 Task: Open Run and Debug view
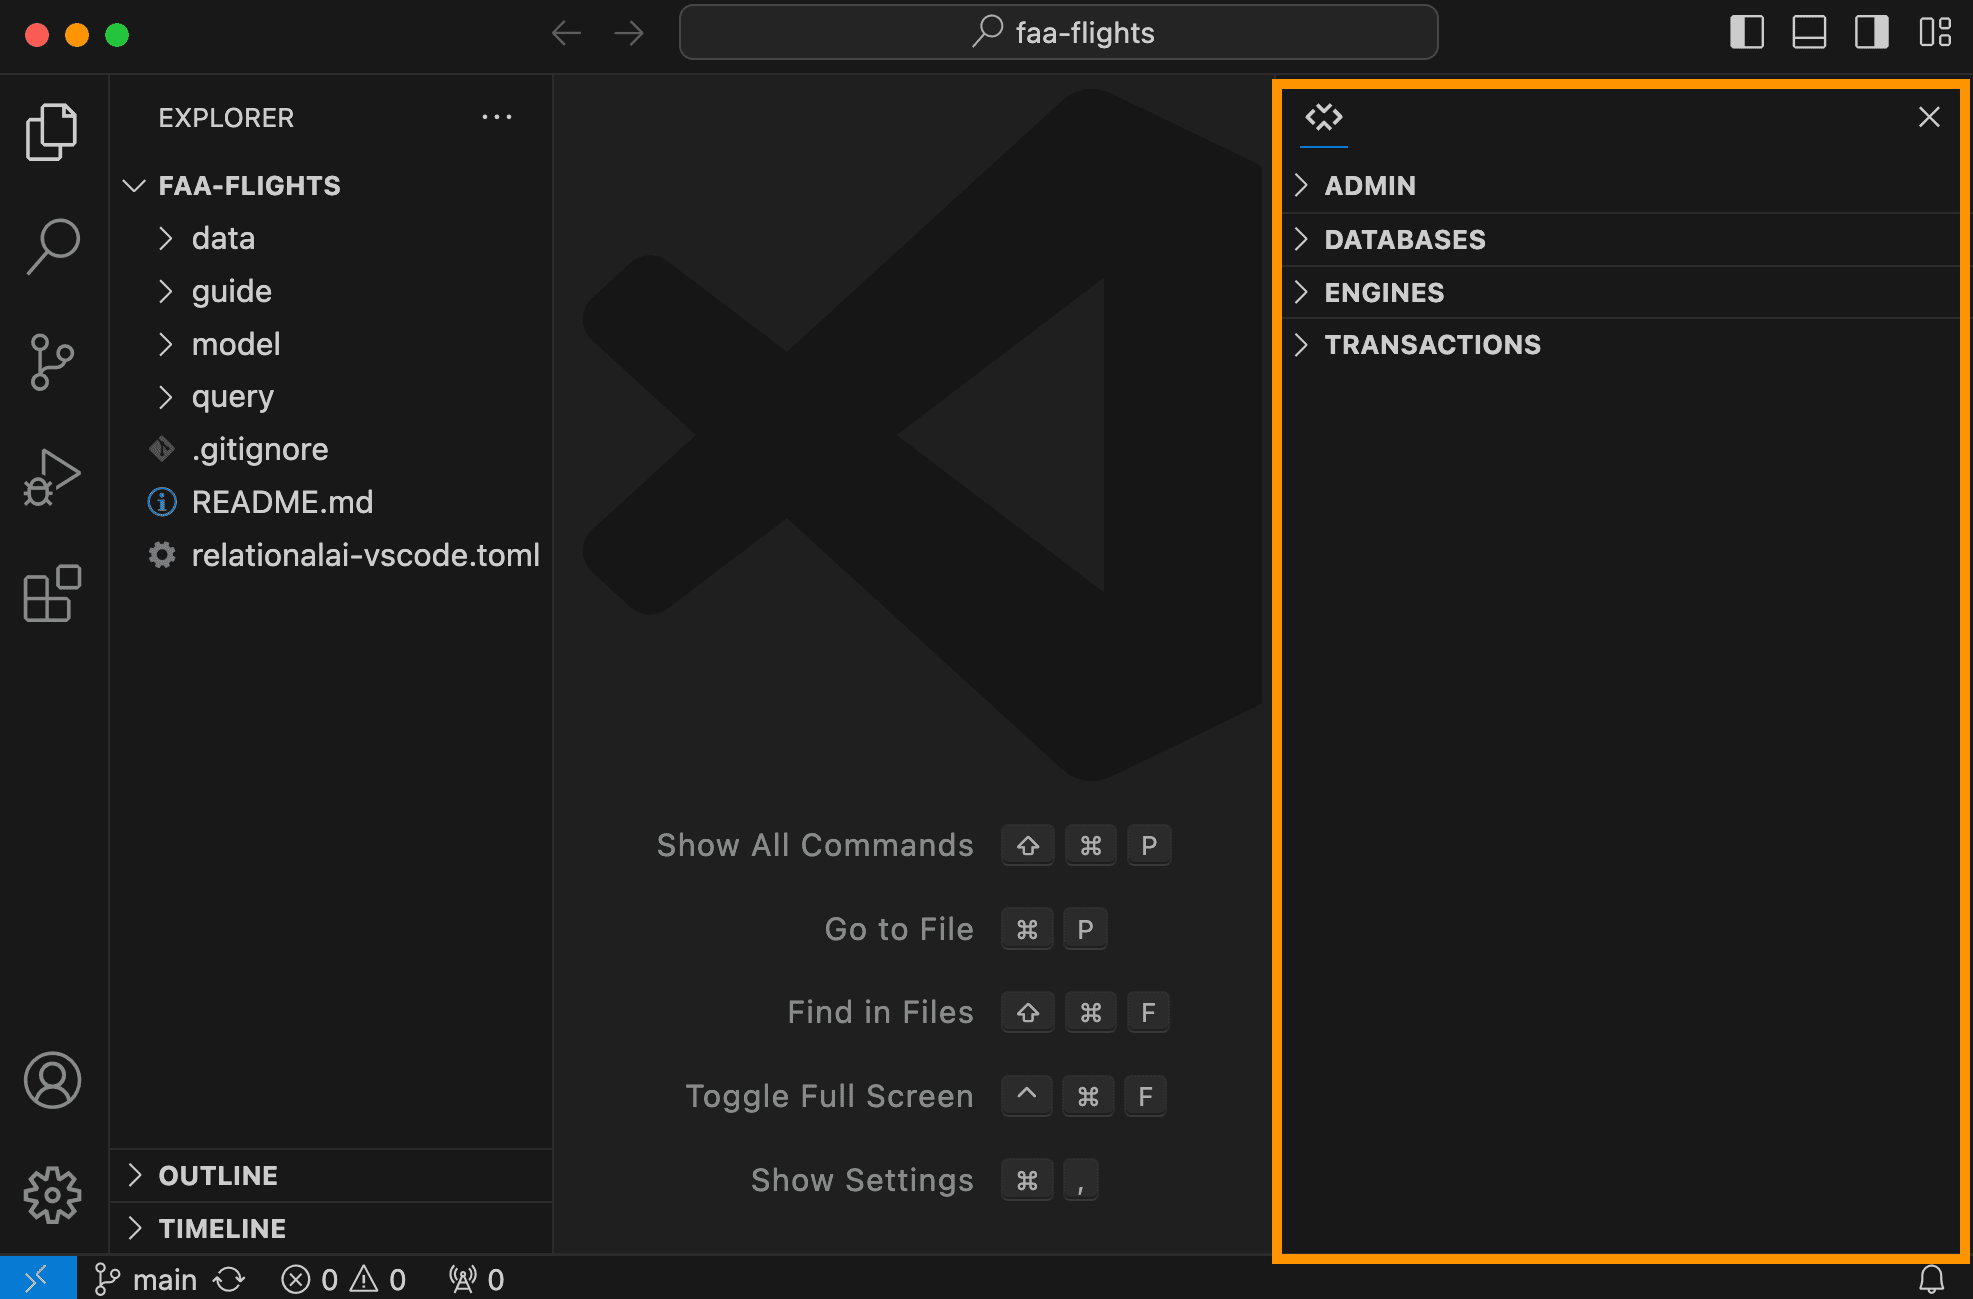tap(52, 477)
